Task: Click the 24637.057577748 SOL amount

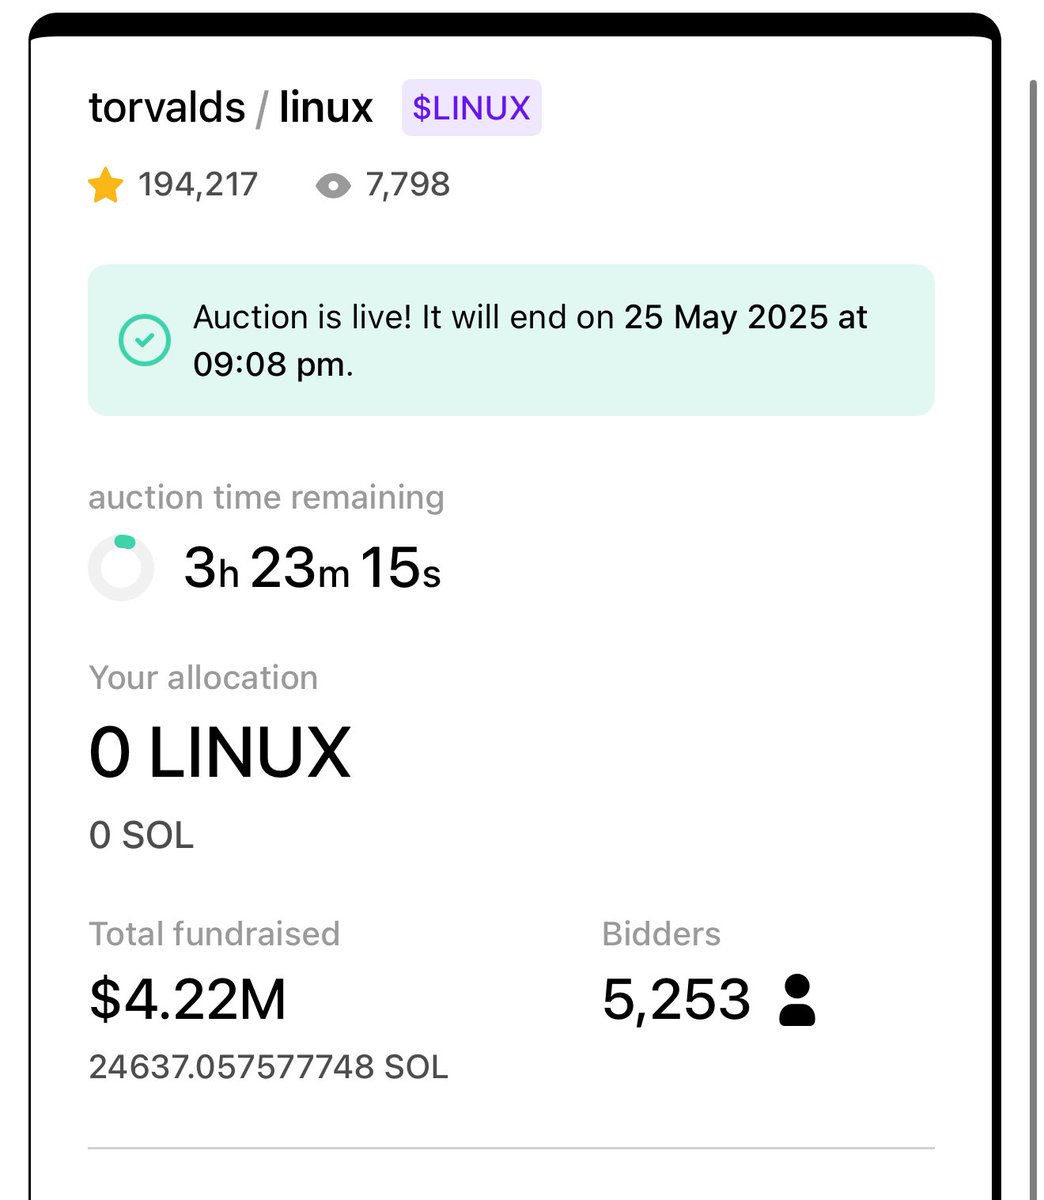Action: point(268,1067)
